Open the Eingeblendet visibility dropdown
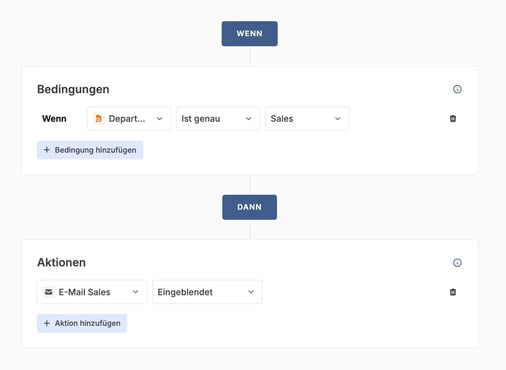Image resolution: width=506 pixels, height=370 pixels. pos(207,292)
